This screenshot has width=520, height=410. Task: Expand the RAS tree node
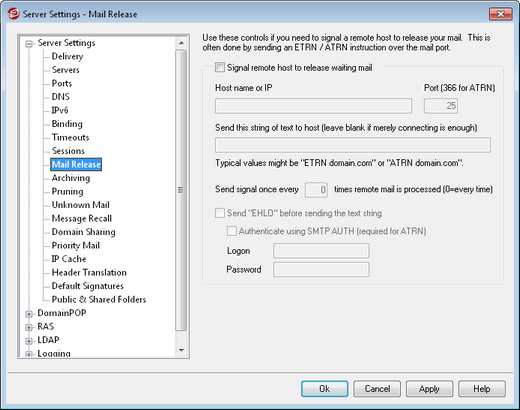(x=29, y=327)
